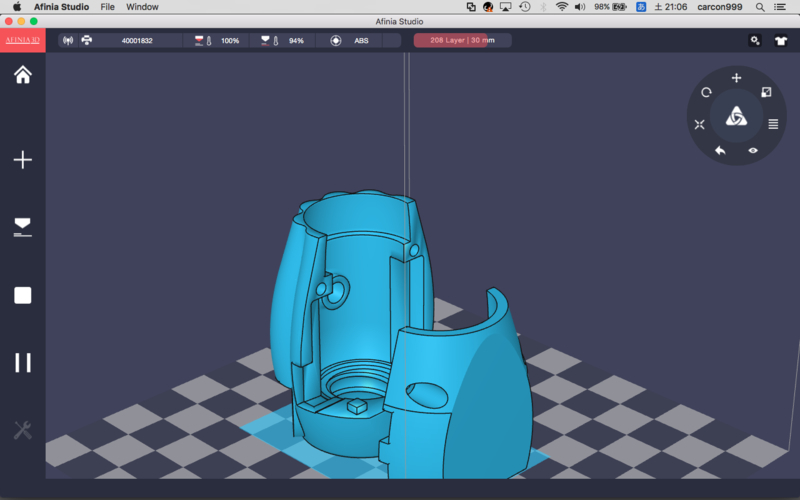Click the Add model plus icon
Image resolution: width=800 pixels, height=500 pixels.
tap(22, 160)
